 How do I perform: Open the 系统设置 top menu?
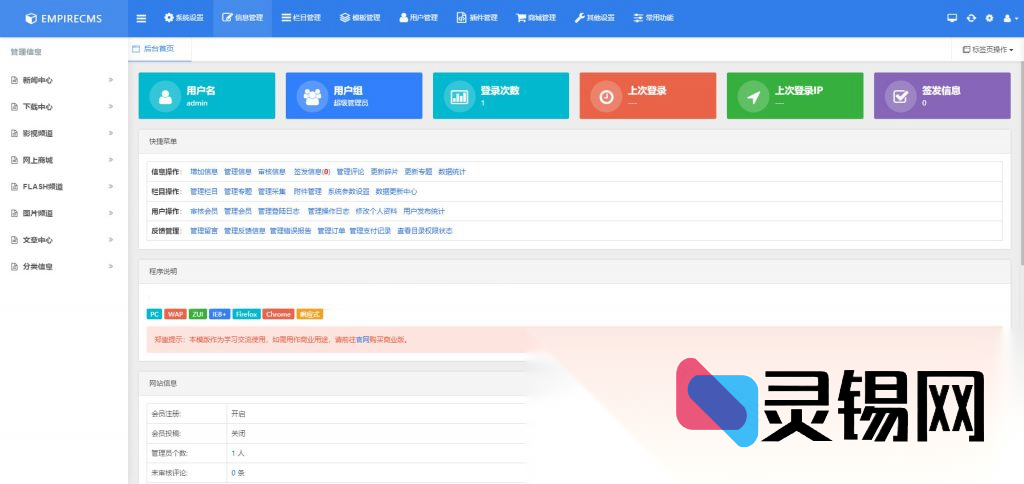183,18
